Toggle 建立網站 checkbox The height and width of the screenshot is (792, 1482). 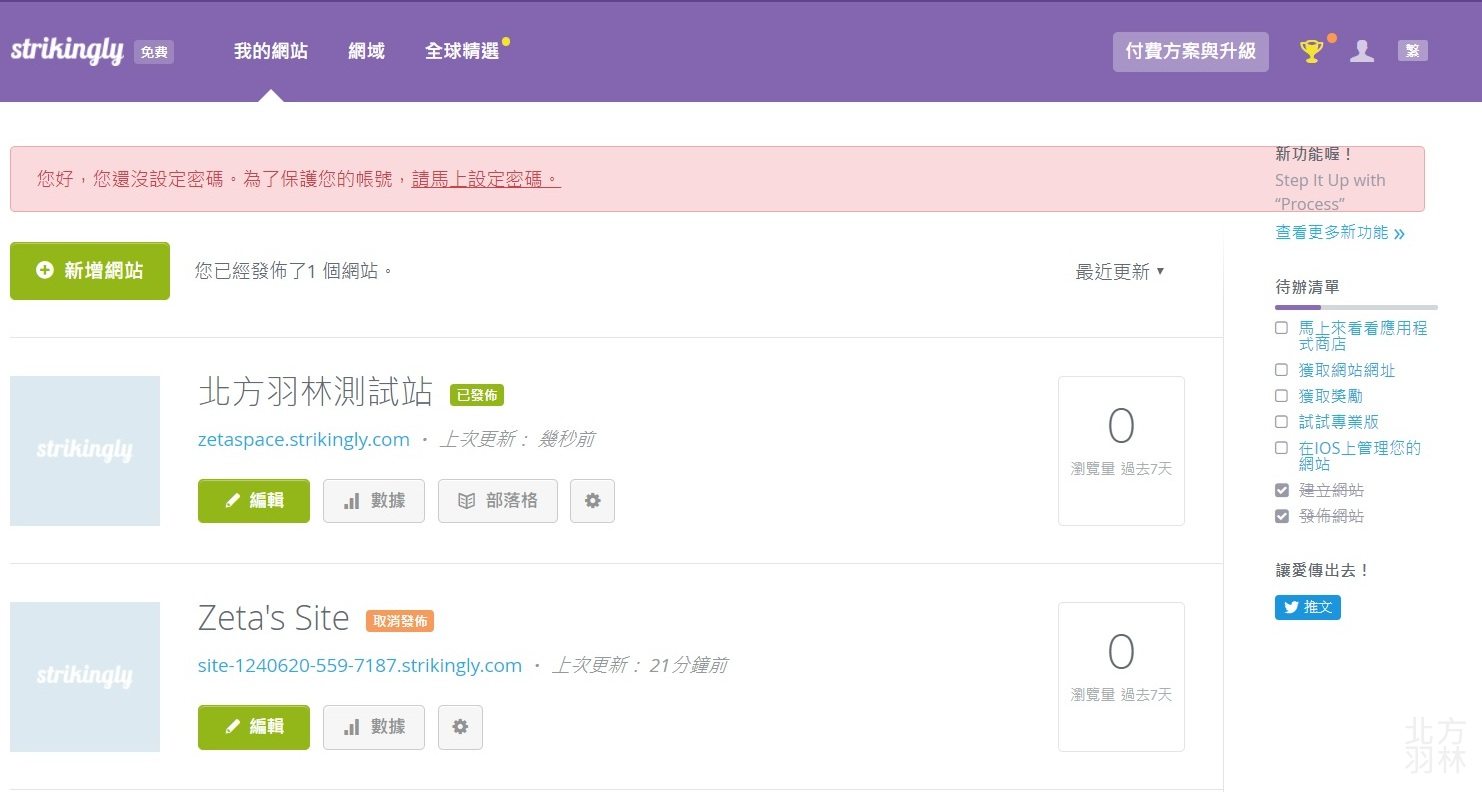pyautogui.click(x=1281, y=490)
